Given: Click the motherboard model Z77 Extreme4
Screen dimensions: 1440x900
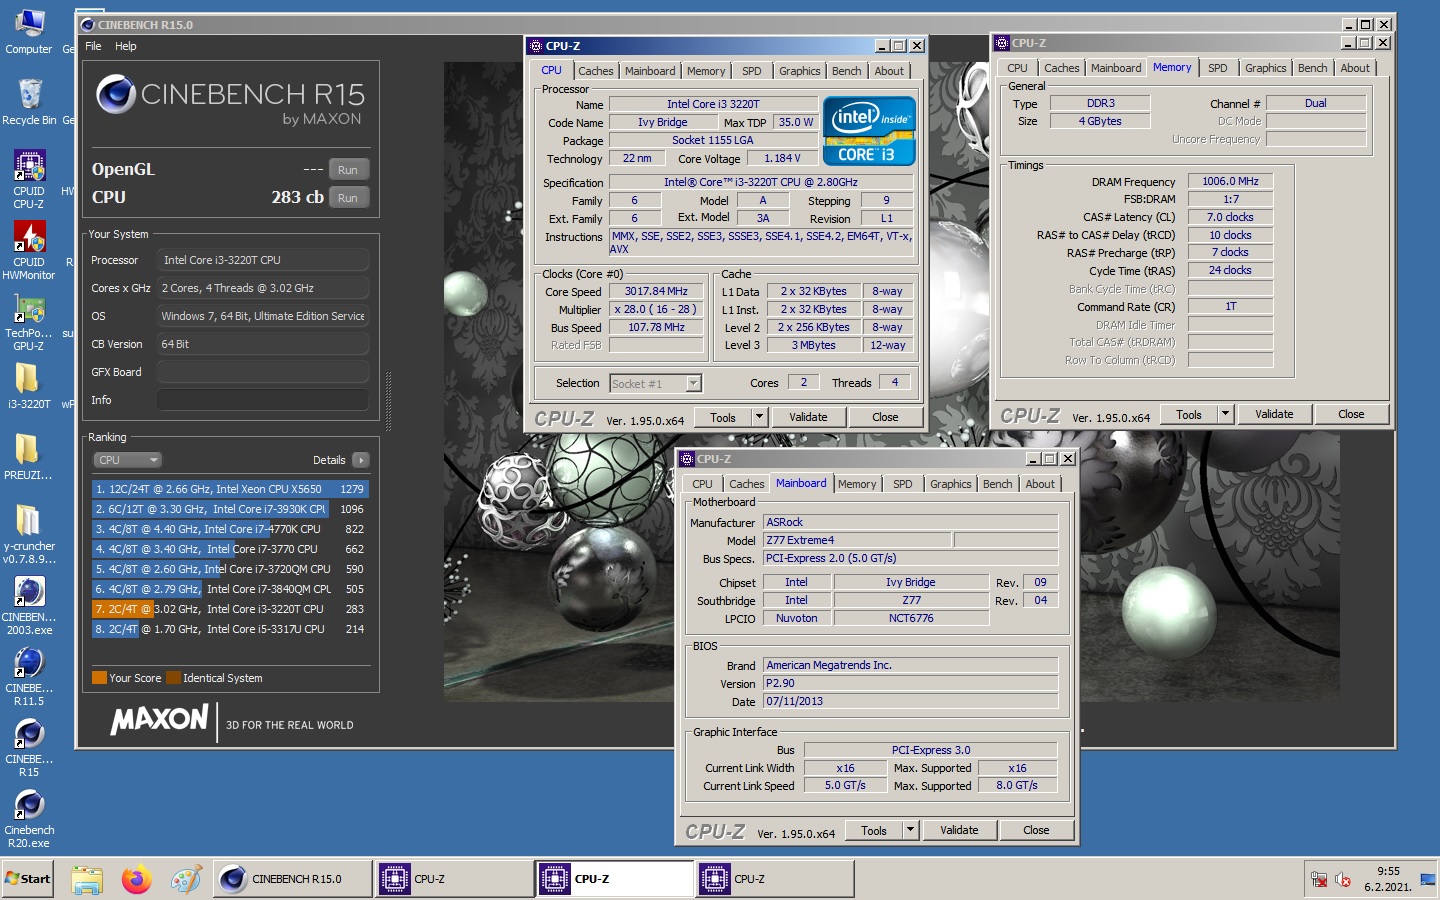Looking at the screenshot, I should (857, 540).
